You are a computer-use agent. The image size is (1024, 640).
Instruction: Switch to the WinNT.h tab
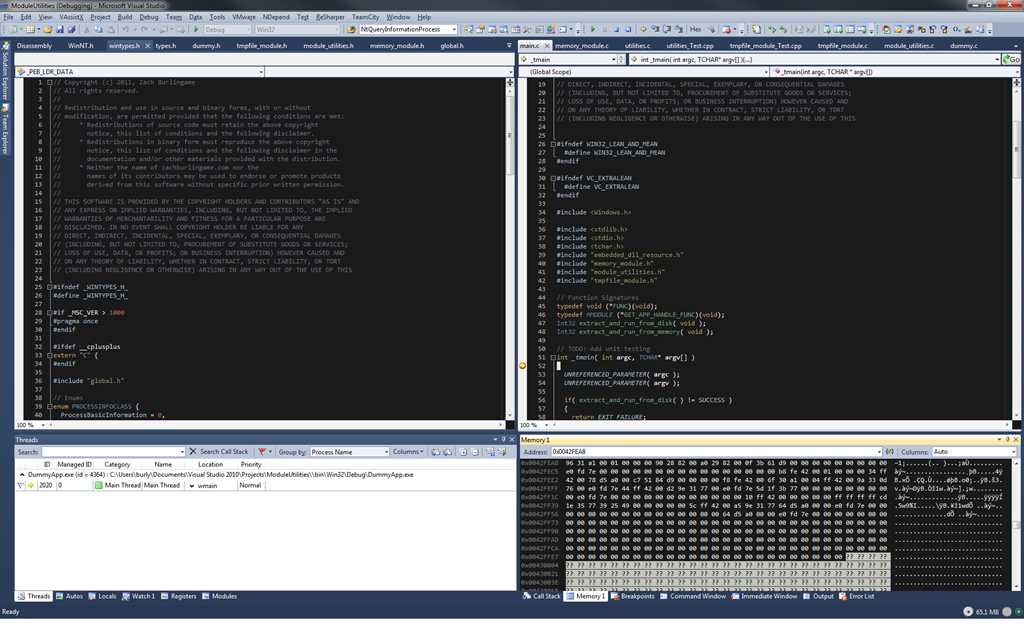click(x=80, y=46)
